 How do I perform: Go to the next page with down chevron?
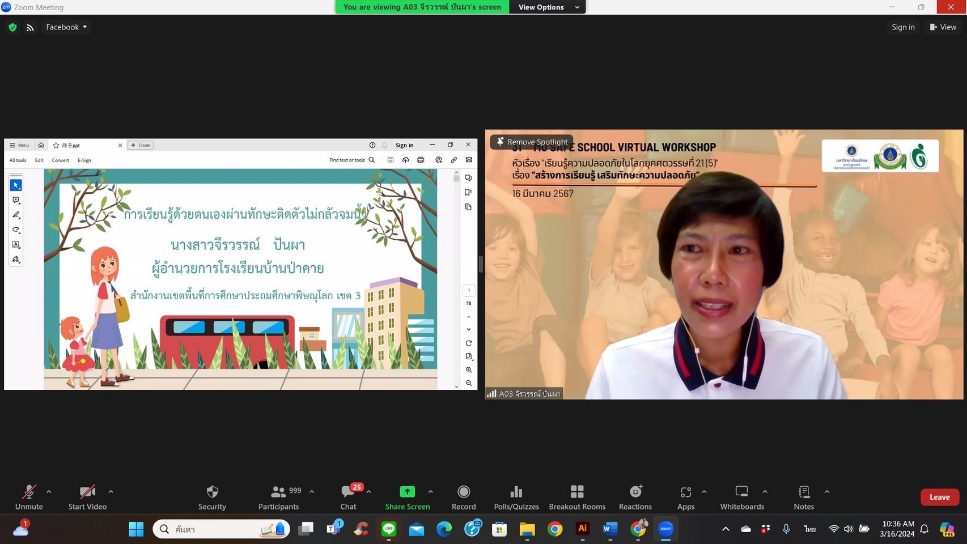pyautogui.click(x=469, y=329)
